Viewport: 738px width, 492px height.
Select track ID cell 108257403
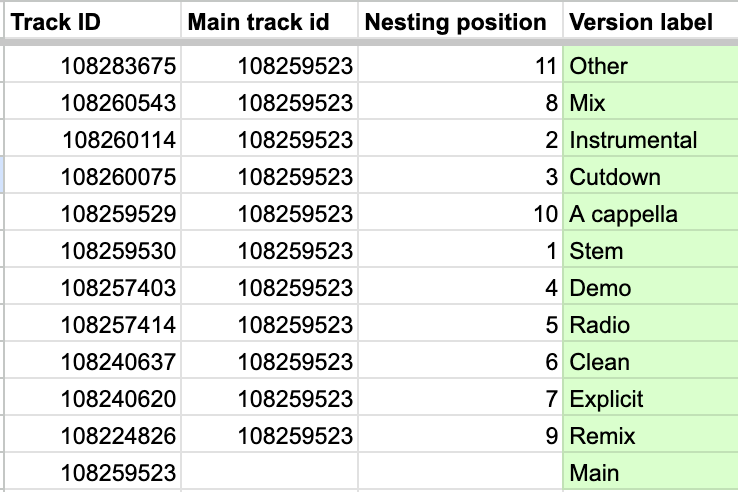93,287
